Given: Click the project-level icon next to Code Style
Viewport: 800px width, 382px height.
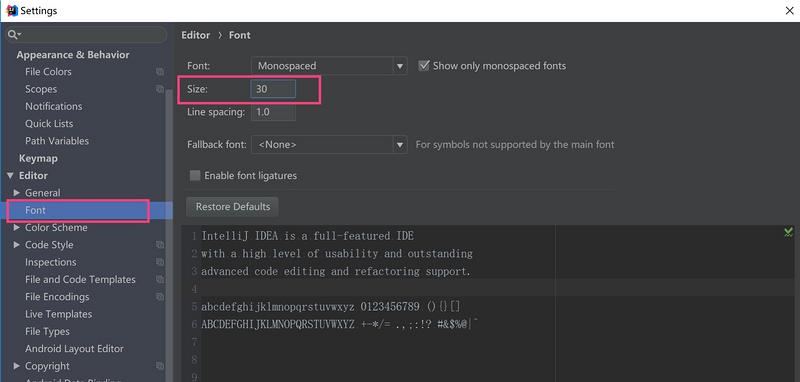Looking at the screenshot, I should [160, 245].
